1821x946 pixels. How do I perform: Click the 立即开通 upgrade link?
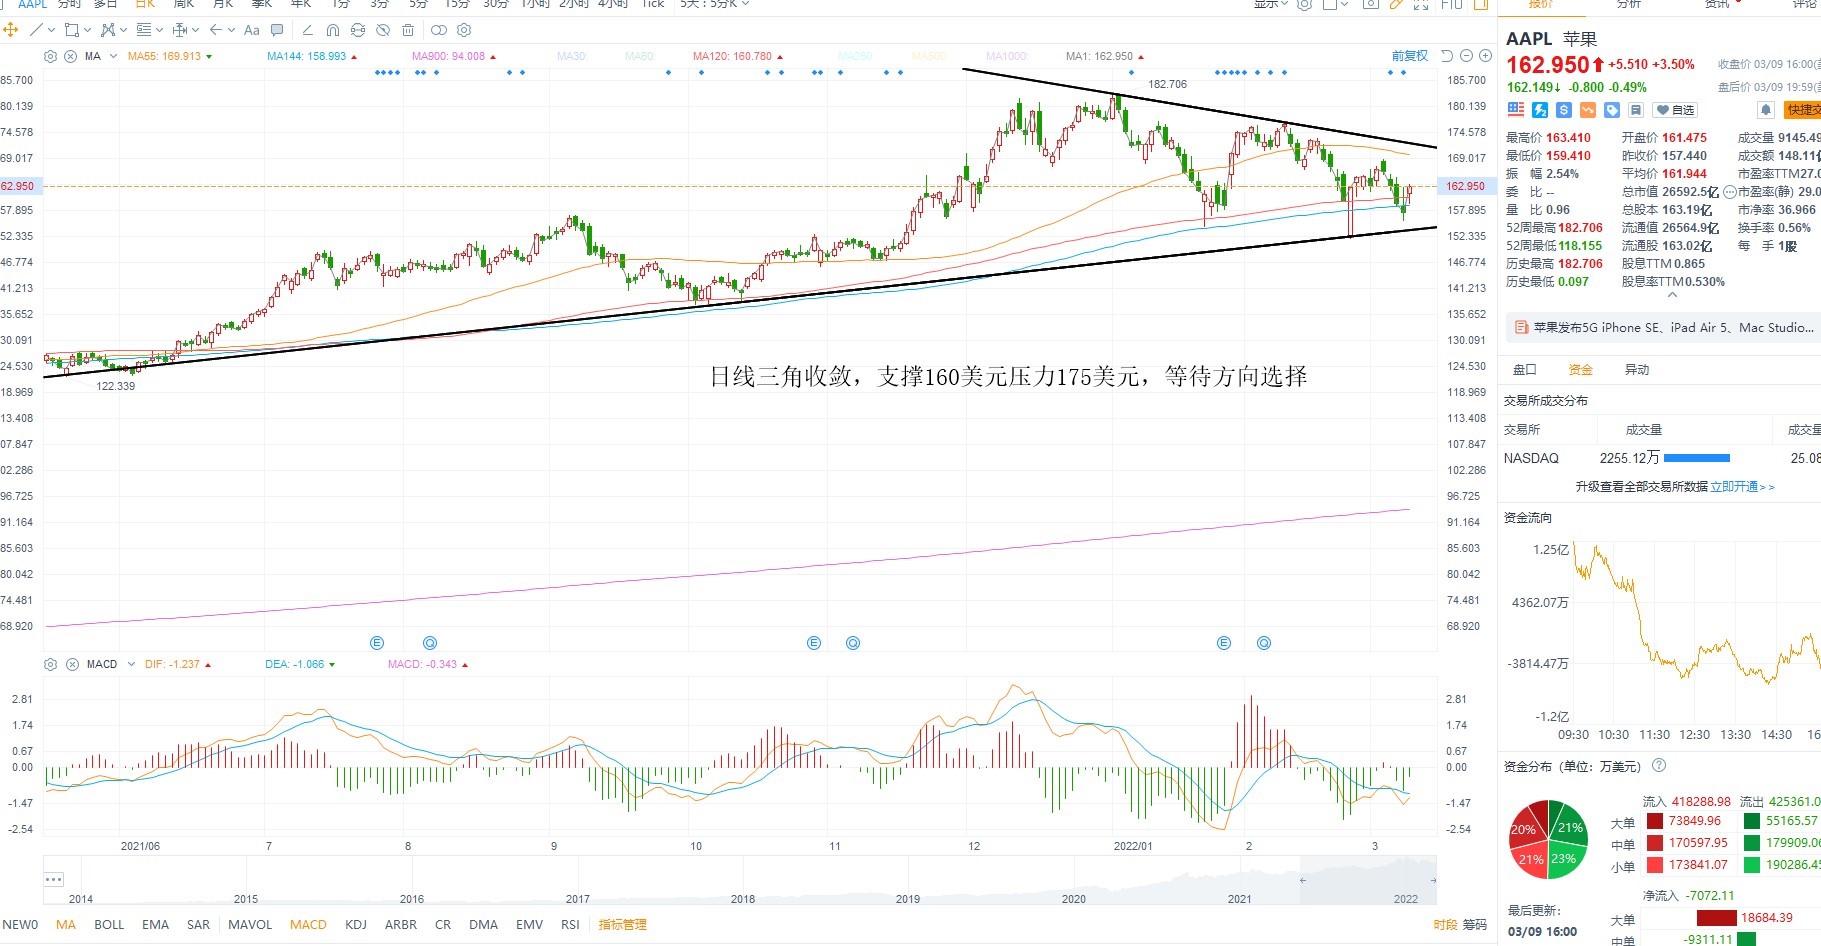[1742, 487]
